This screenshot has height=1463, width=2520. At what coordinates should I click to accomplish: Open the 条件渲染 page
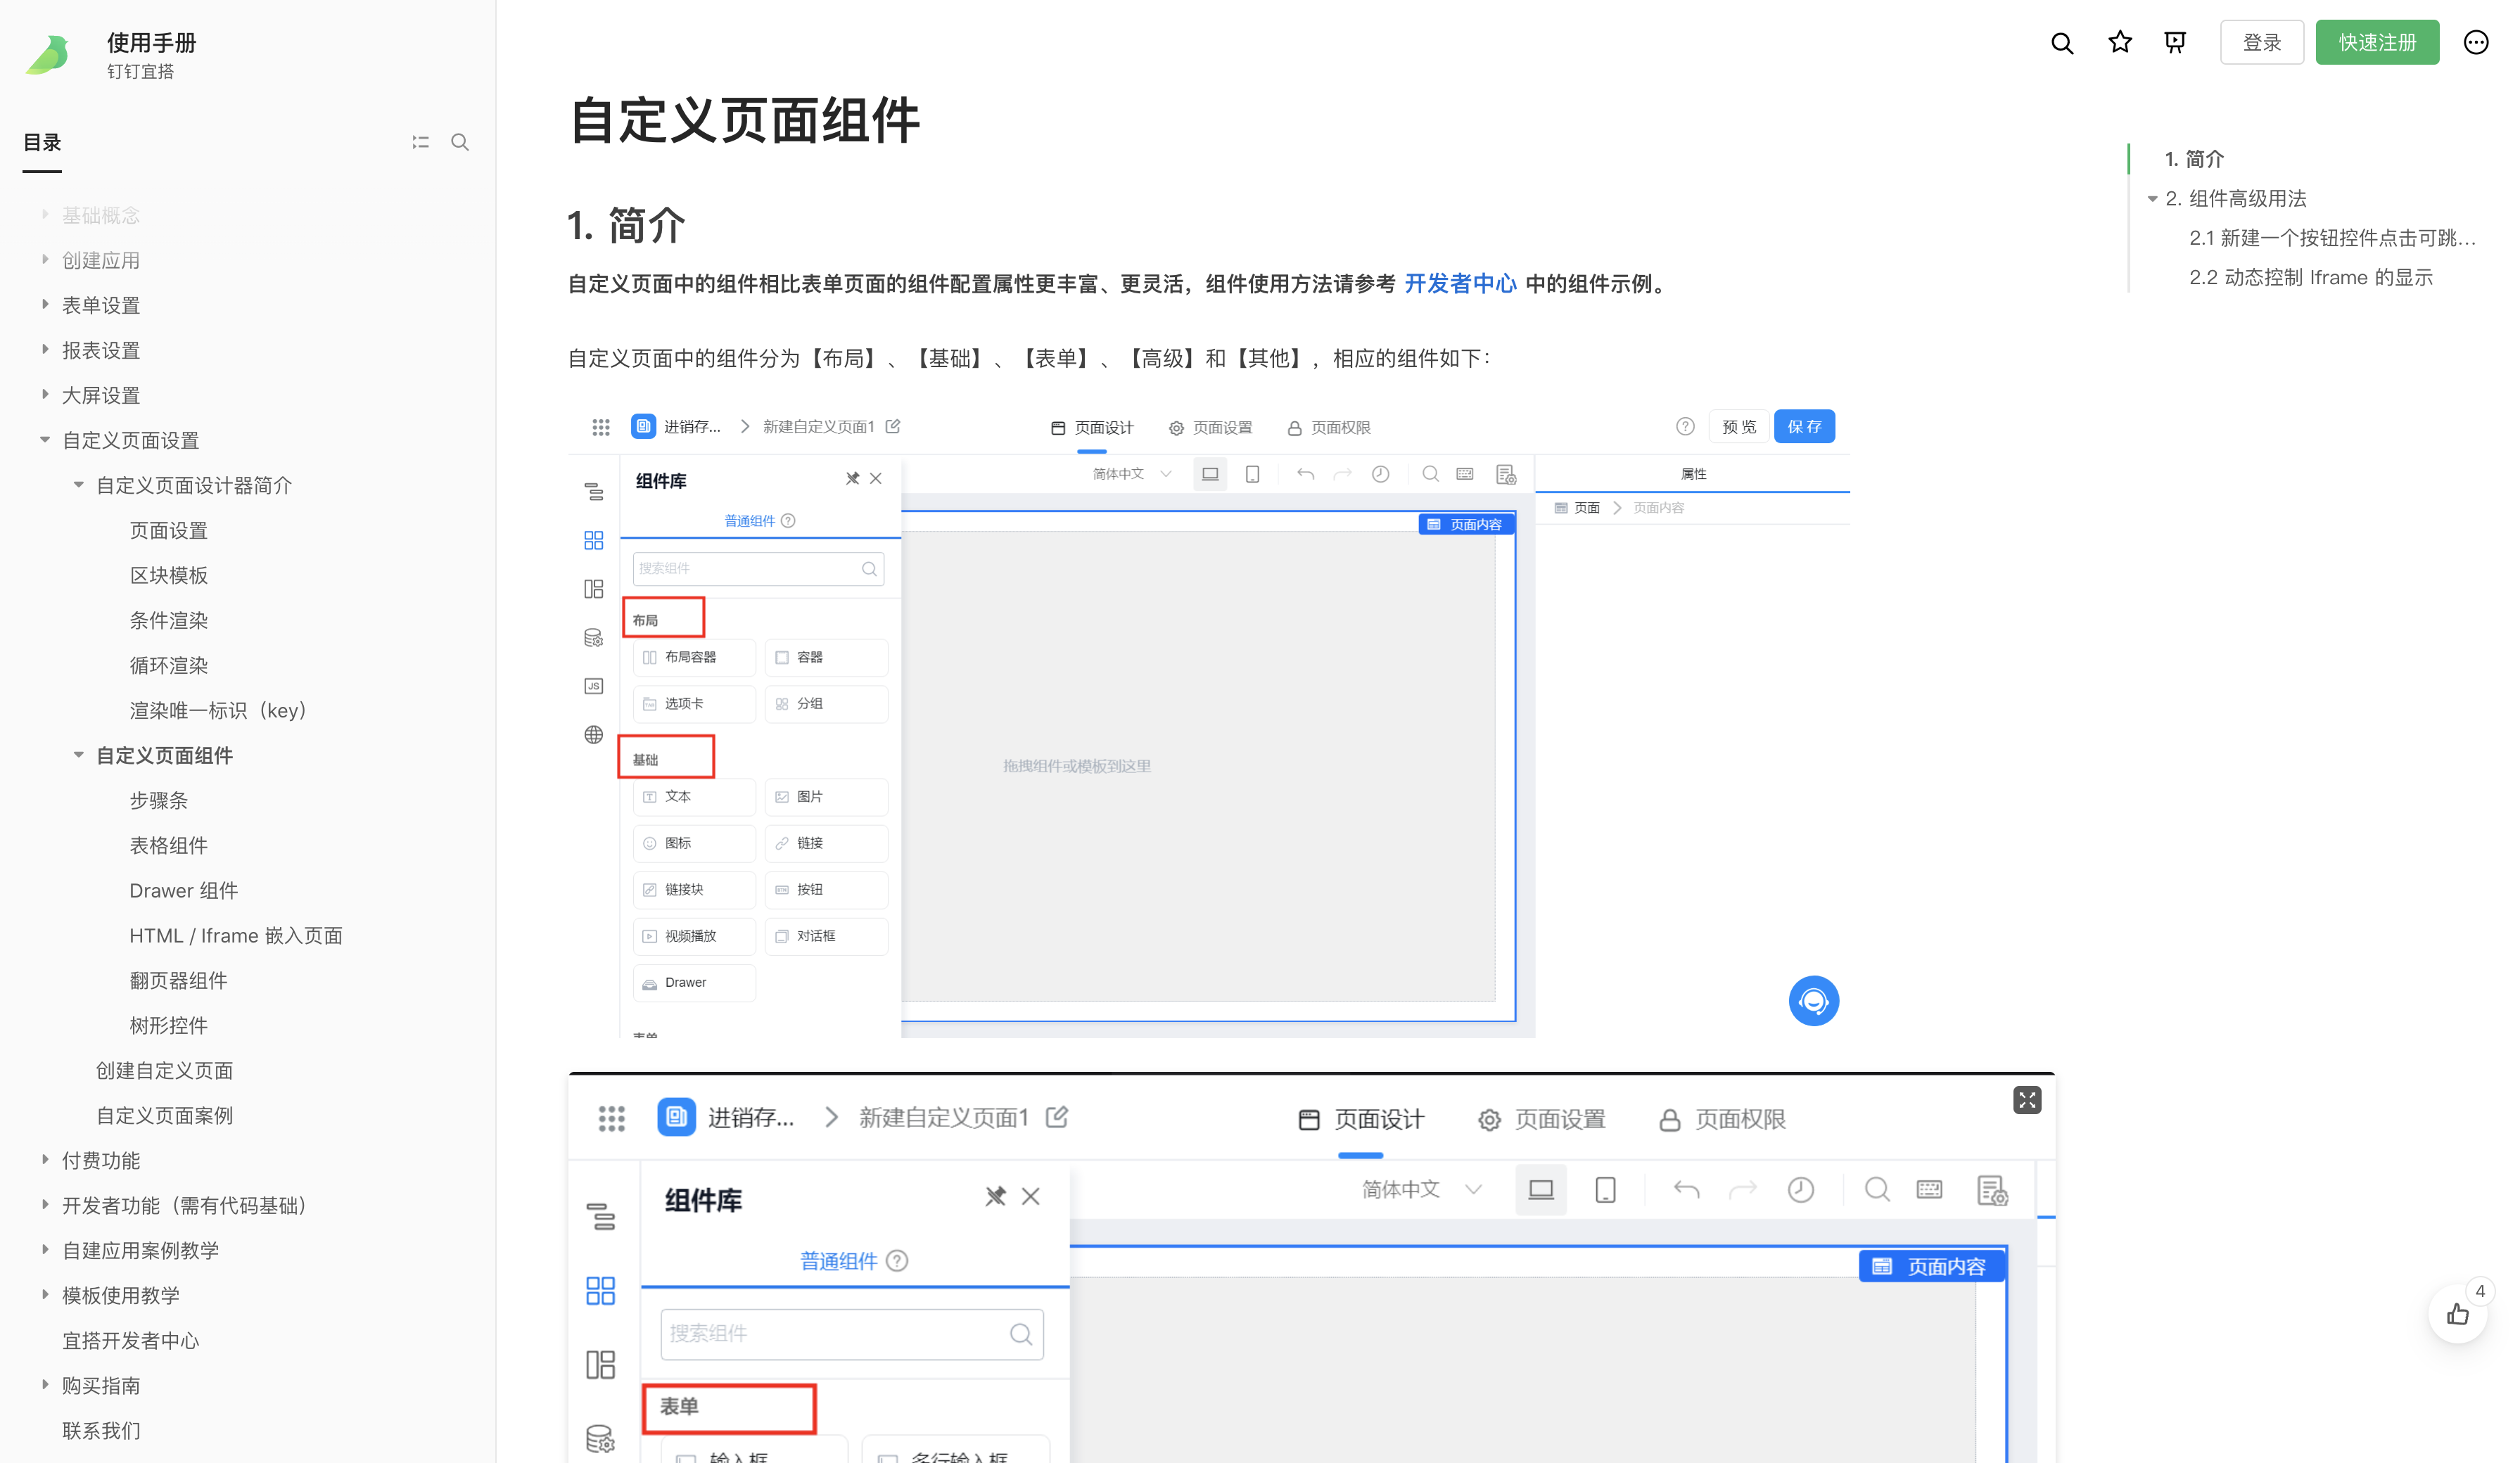pyautogui.click(x=169, y=620)
